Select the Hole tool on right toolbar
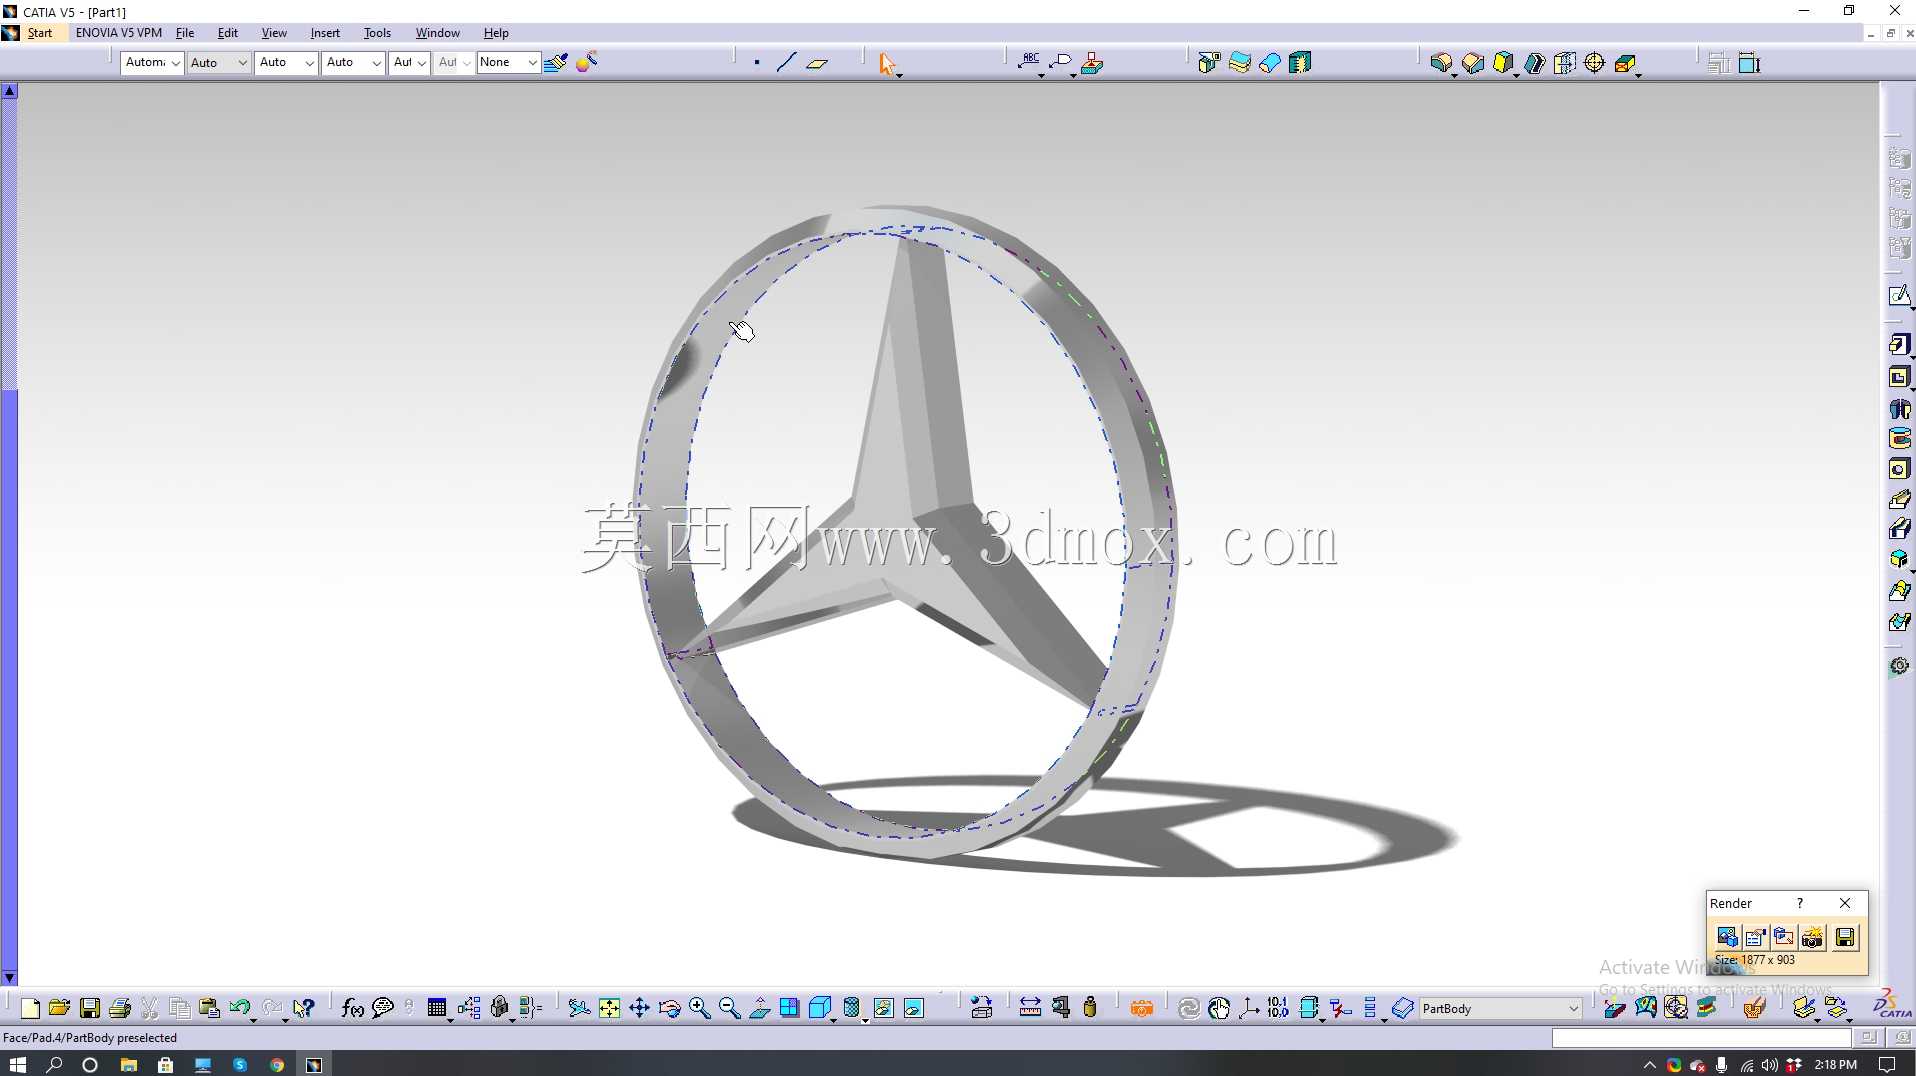 pos(1899,469)
